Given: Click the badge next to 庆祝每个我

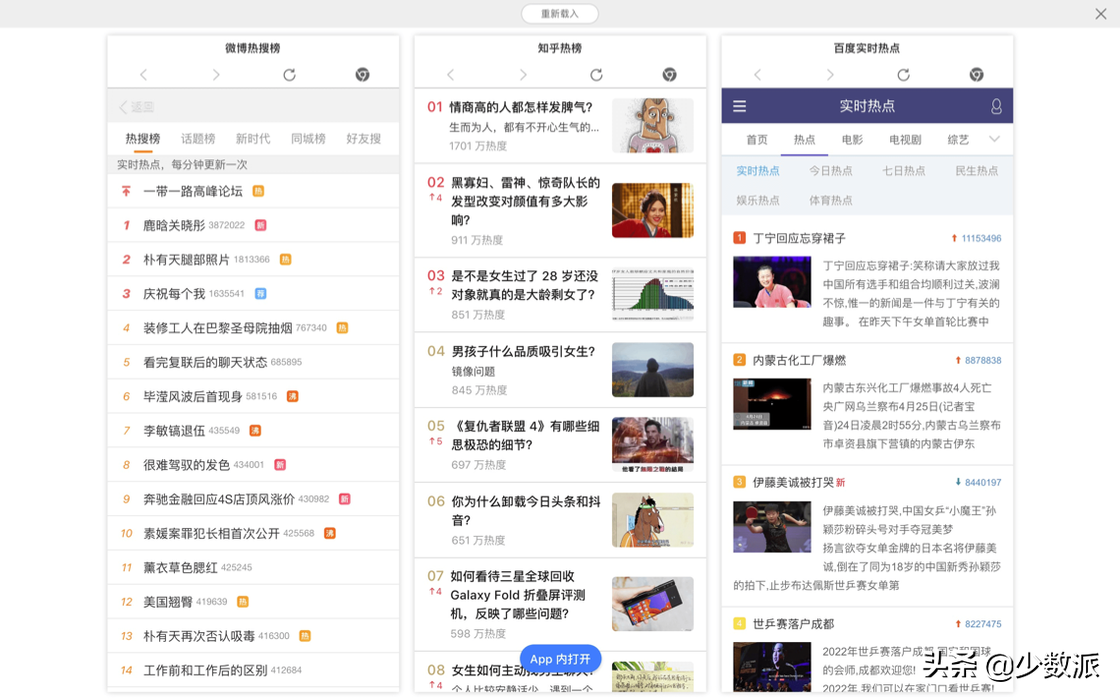Looking at the screenshot, I should point(261,294).
